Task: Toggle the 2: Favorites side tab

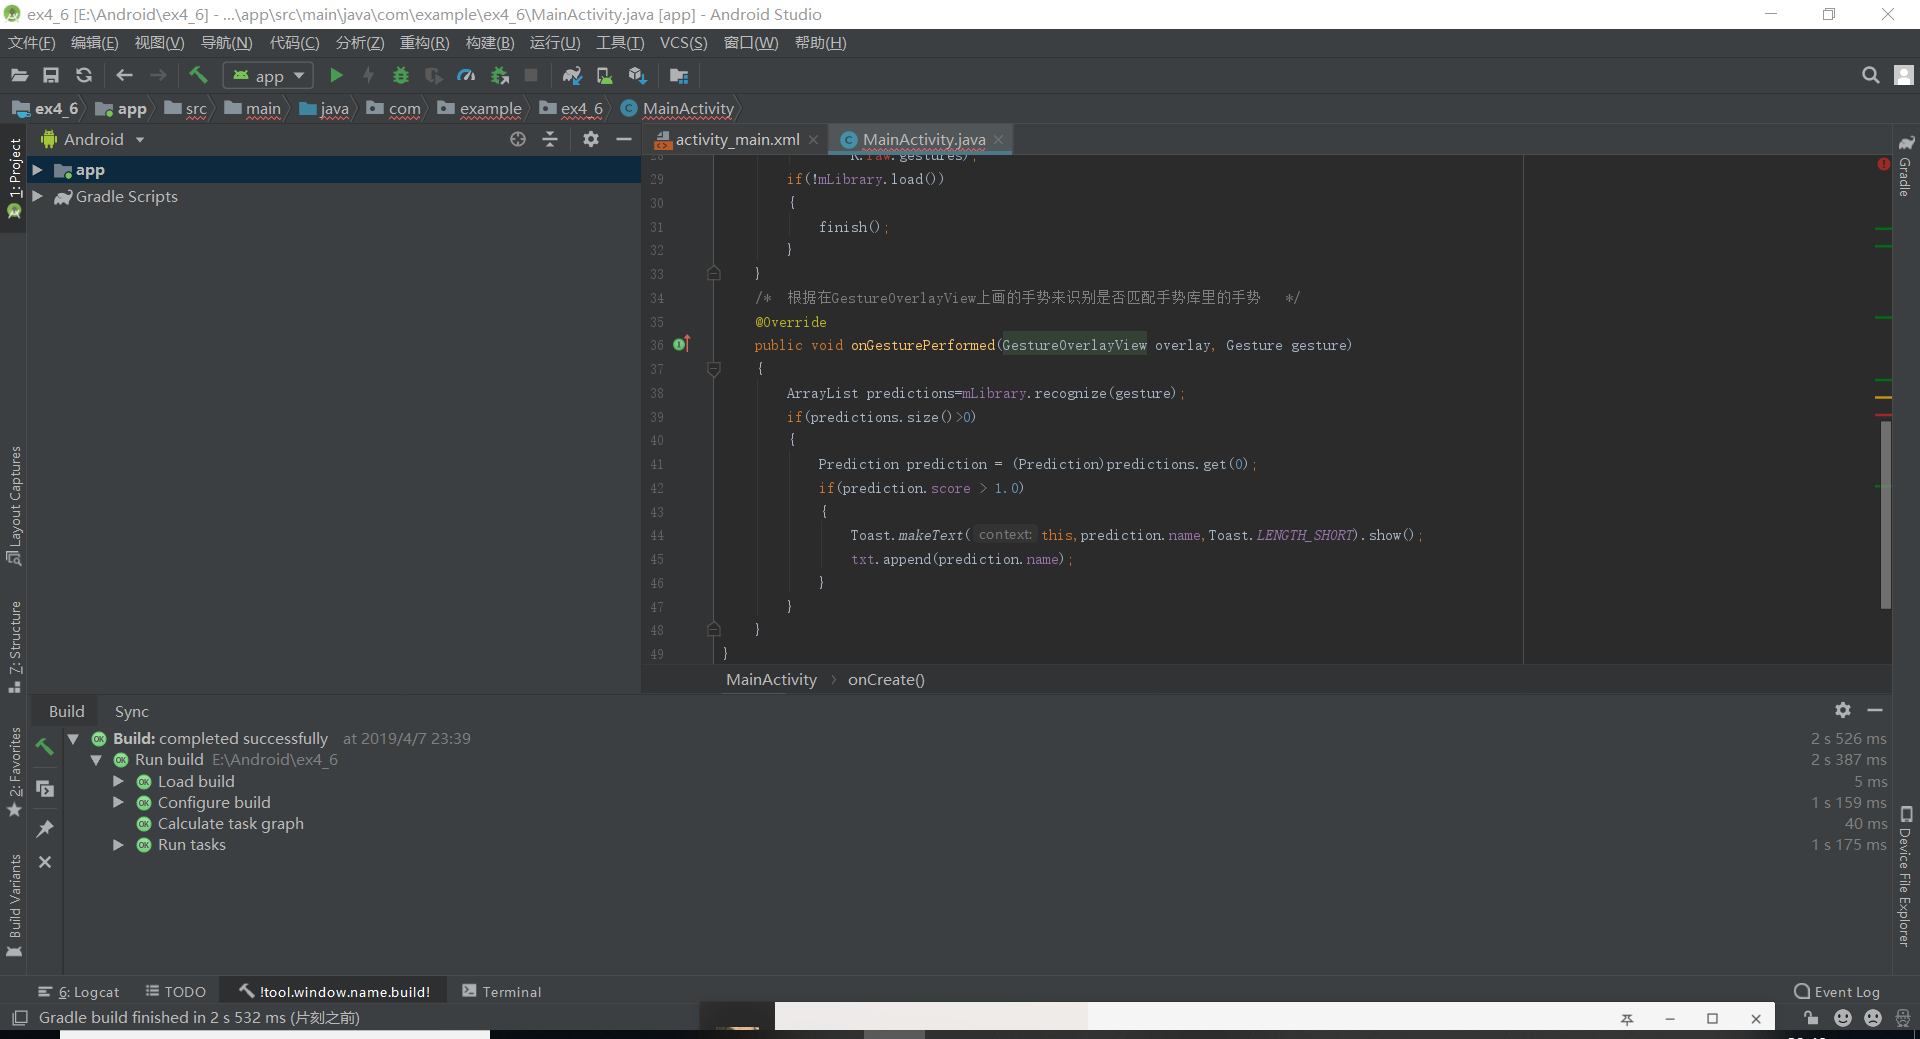Action: tap(14, 771)
